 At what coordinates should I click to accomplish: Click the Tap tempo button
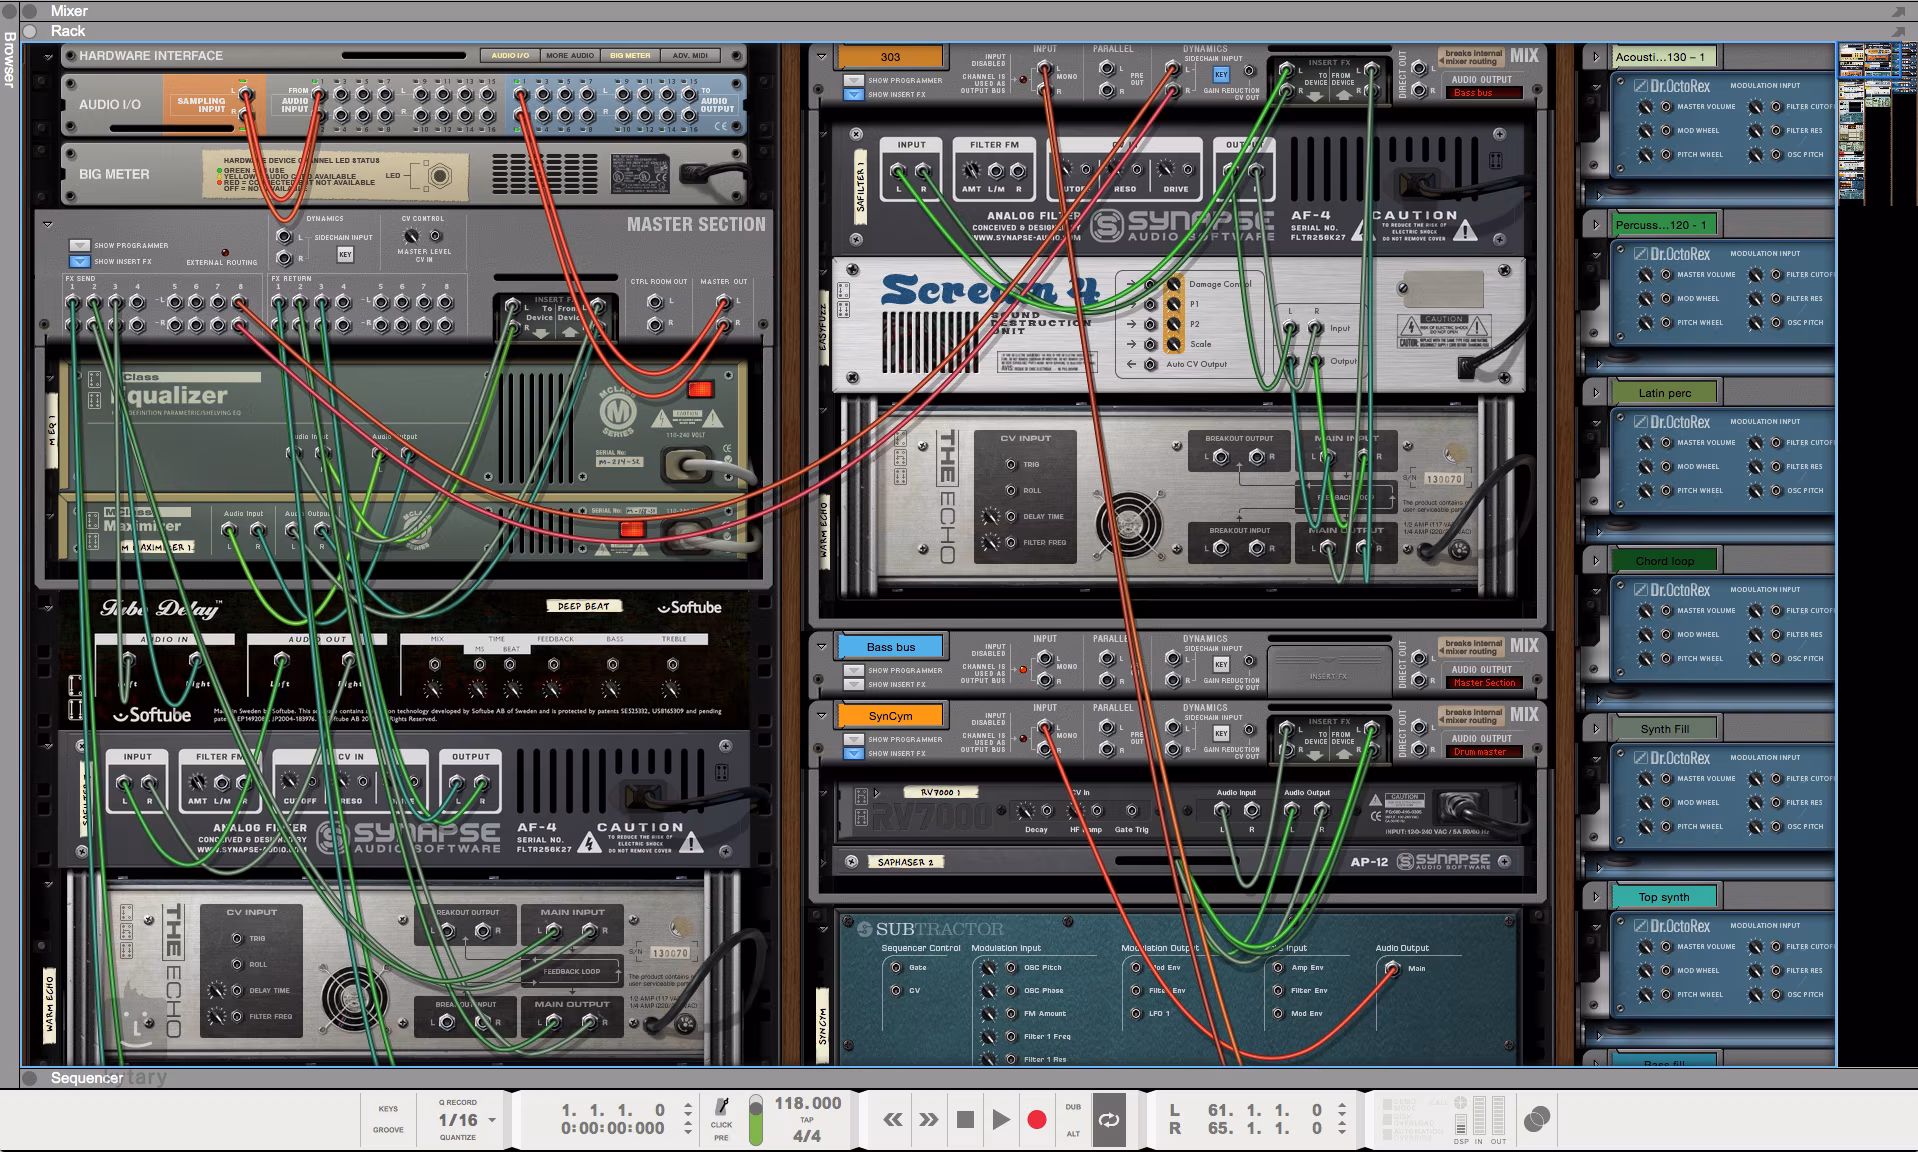tap(807, 1120)
